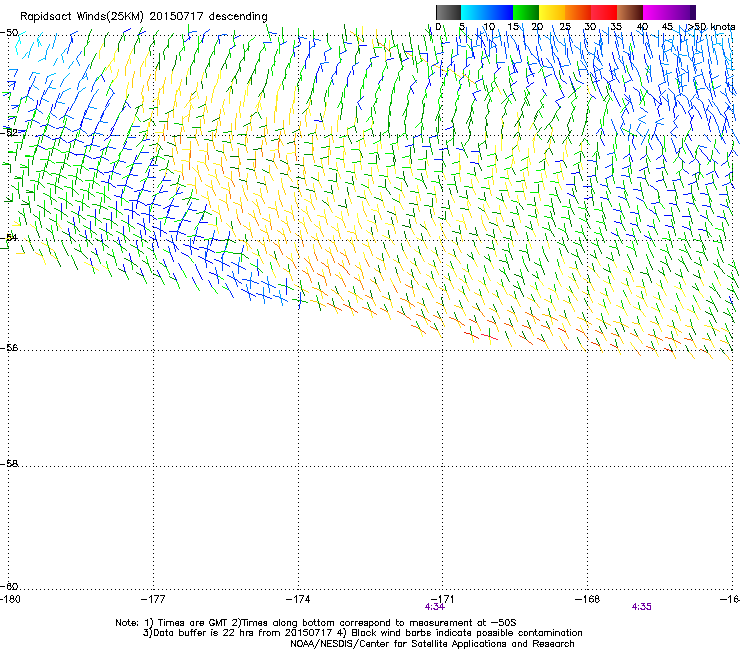Click the 'Data buffer is 22 hrs' note line
Screen dimensions: 740x650
tap(362, 633)
